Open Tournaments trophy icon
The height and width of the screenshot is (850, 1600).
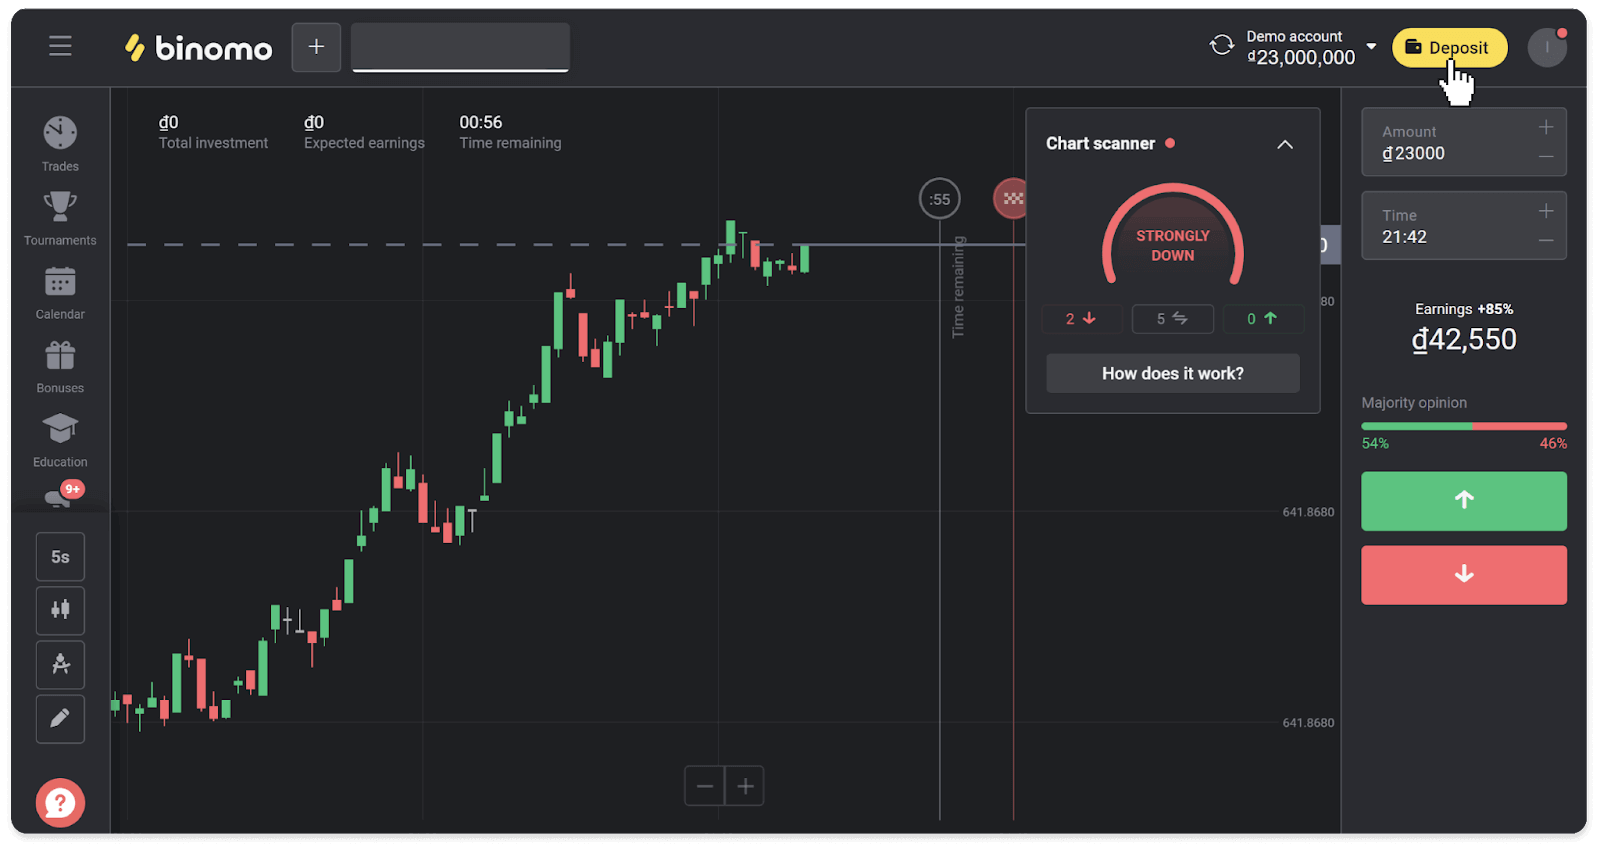(x=60, y=207)
